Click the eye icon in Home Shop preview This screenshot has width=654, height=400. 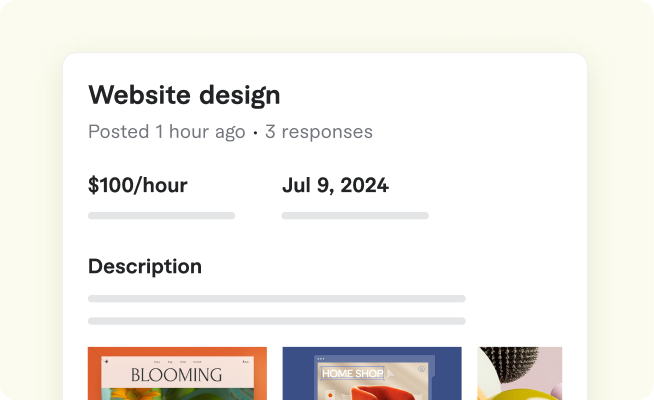pos(421,369)
